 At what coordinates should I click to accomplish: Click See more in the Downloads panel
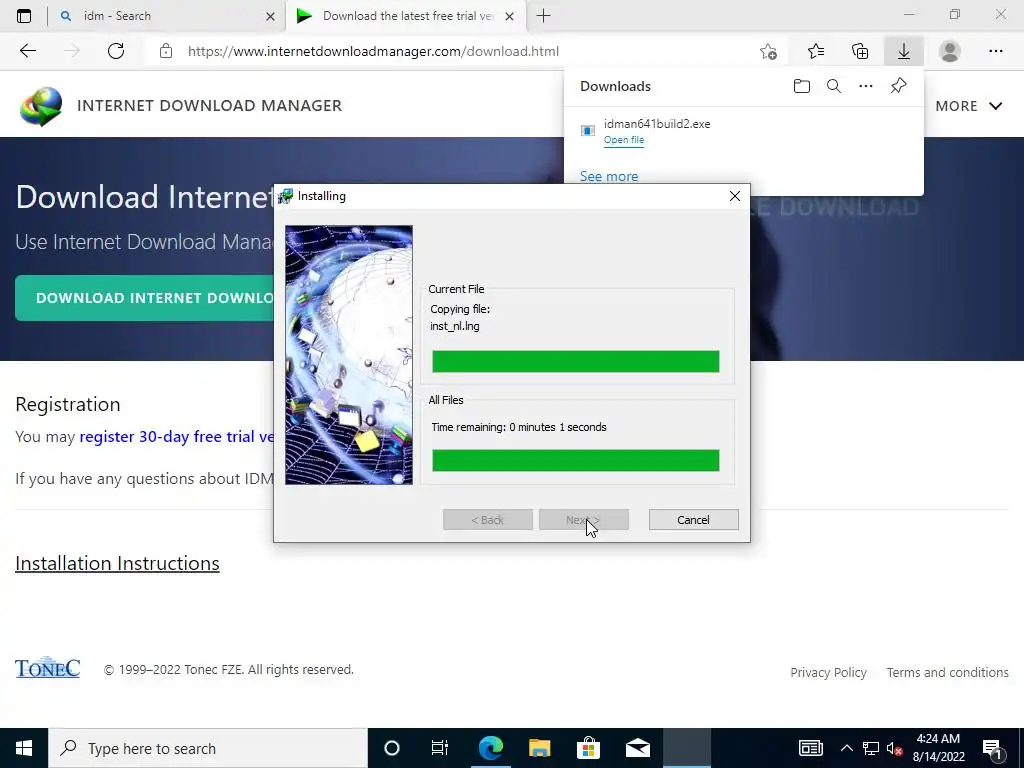(x=609, y=176)
